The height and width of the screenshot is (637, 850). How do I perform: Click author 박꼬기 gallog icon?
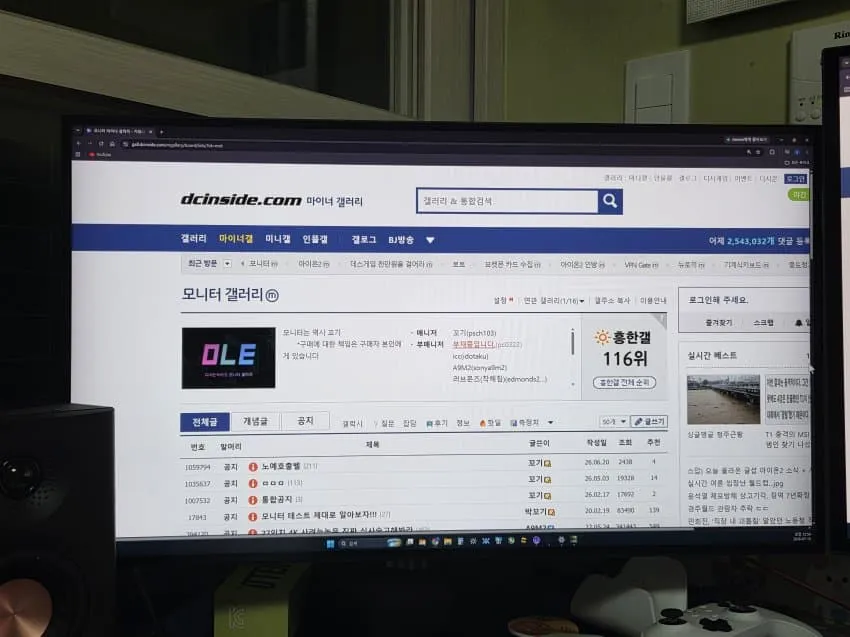click(x=551, y=512)
